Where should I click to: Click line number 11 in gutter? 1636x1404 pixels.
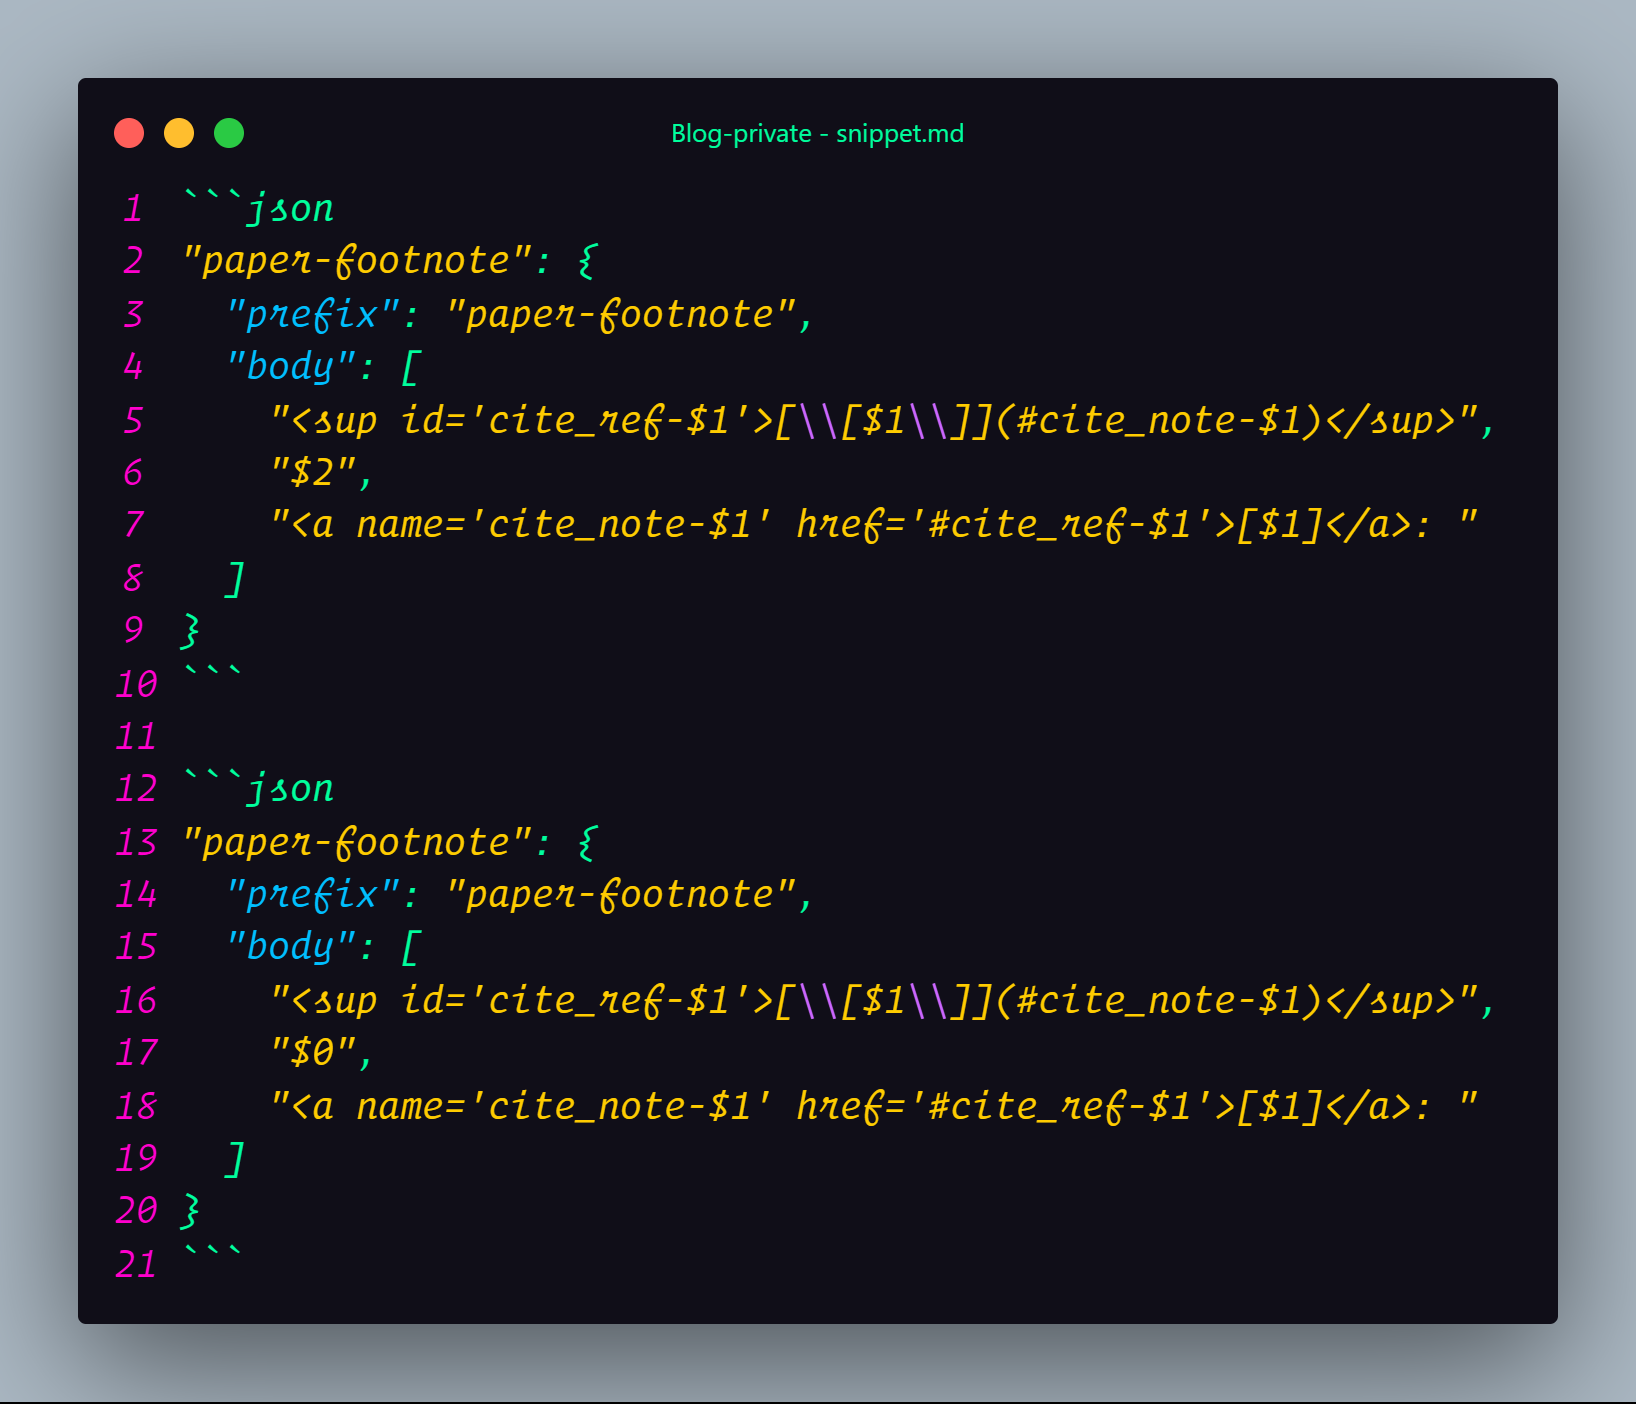(x=136, y=737)
